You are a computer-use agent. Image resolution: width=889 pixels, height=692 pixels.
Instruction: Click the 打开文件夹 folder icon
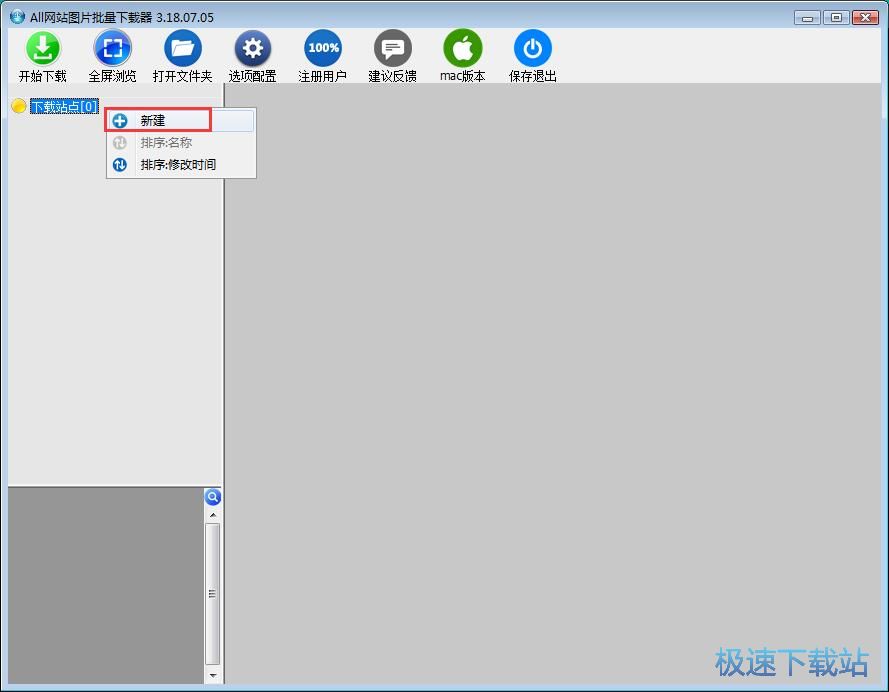click(183, 49)
